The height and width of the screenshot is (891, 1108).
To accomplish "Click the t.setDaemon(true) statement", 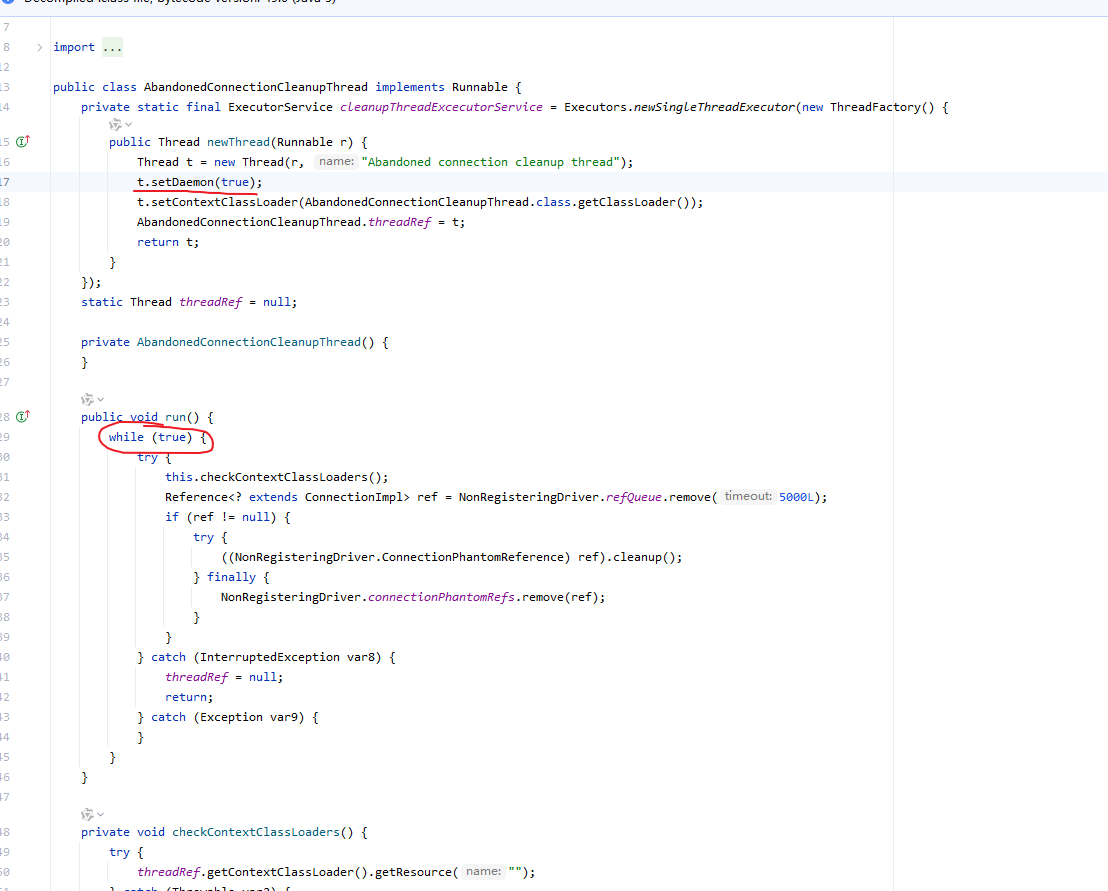I will (199, 182).
